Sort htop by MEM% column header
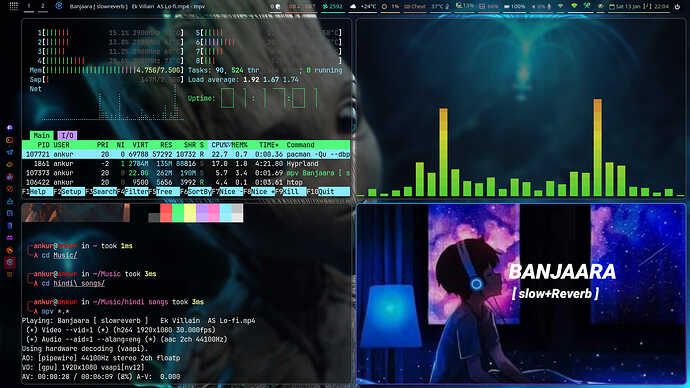This screenshot has width=690, height=388. pos(239,145)
